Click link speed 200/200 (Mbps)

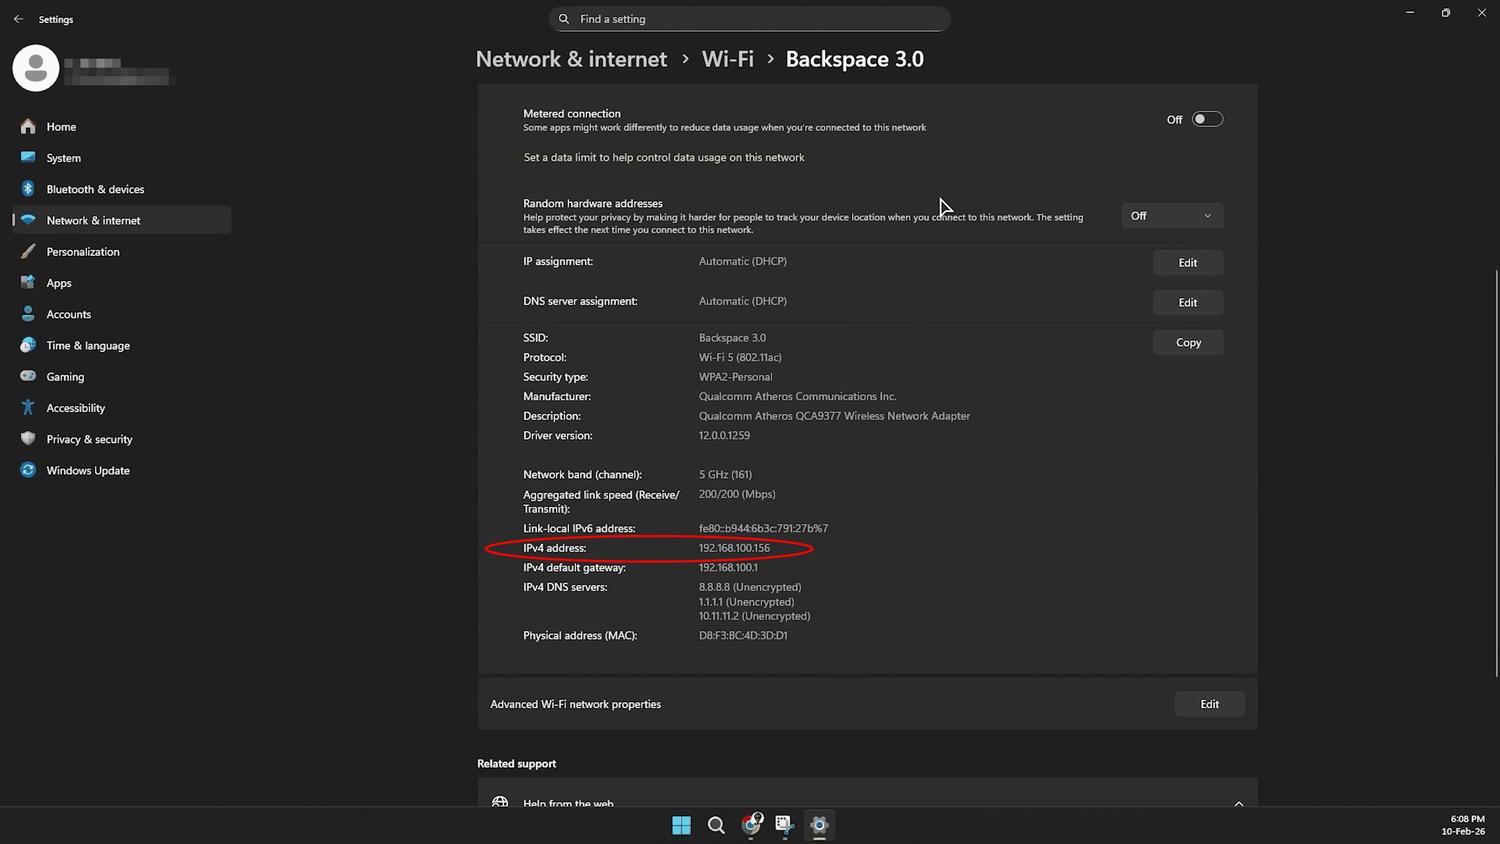click(x=737, y=494)
